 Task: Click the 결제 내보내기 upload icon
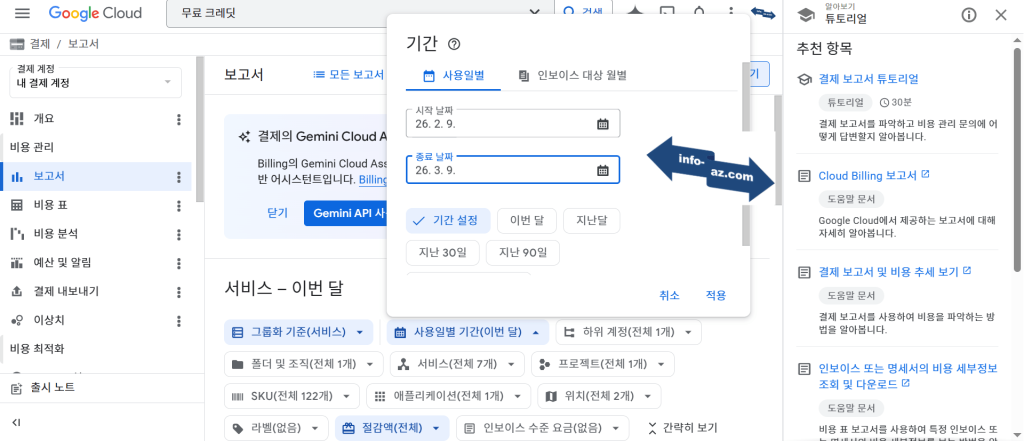17,292
